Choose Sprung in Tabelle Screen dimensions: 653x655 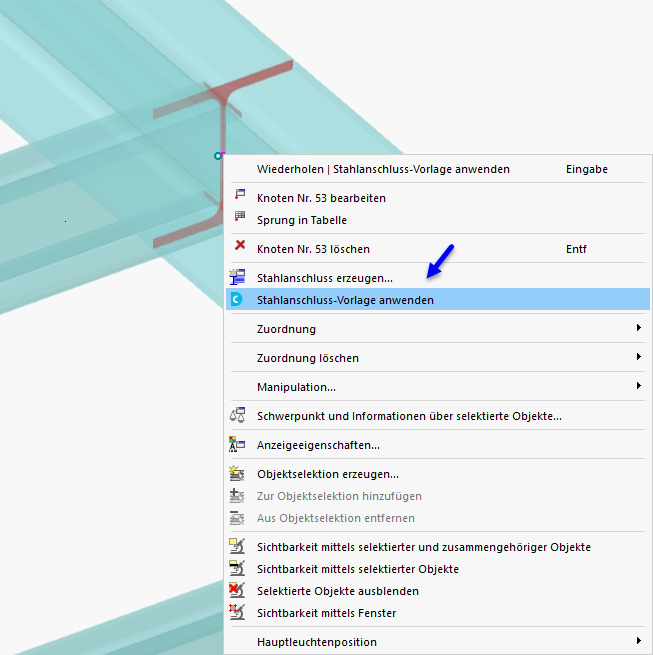tap(438, 220)
